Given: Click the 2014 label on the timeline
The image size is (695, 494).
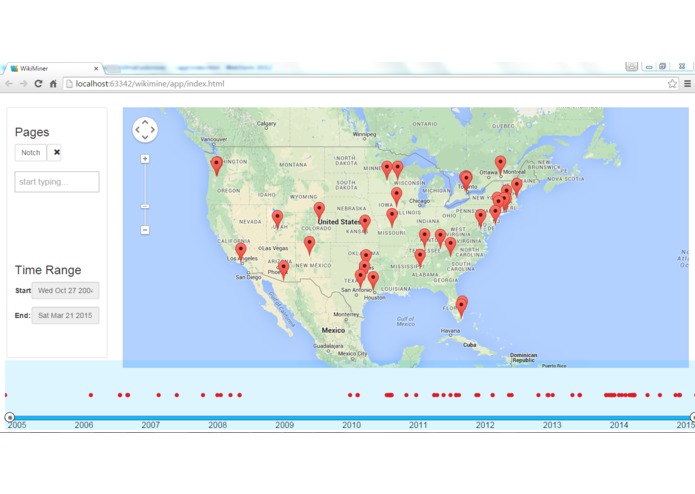Looking at the screenshot, I should pyautogui.click(x=619, y=425).
